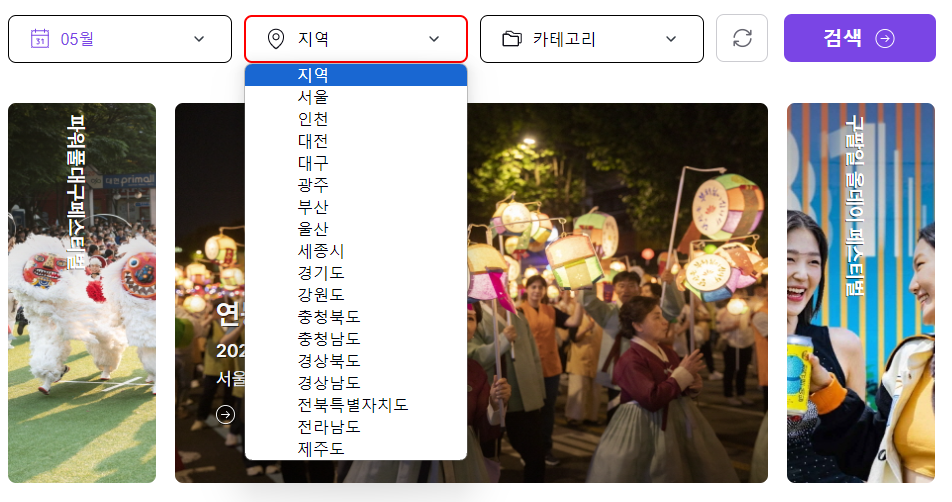
Task: Choose 제주도 from the region list
Action: click(x=356, y=449)
